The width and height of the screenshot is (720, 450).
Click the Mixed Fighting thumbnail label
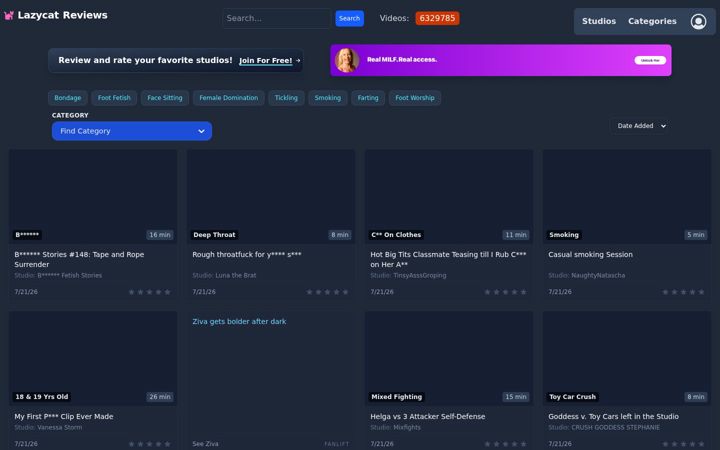(x=396, y=397)
